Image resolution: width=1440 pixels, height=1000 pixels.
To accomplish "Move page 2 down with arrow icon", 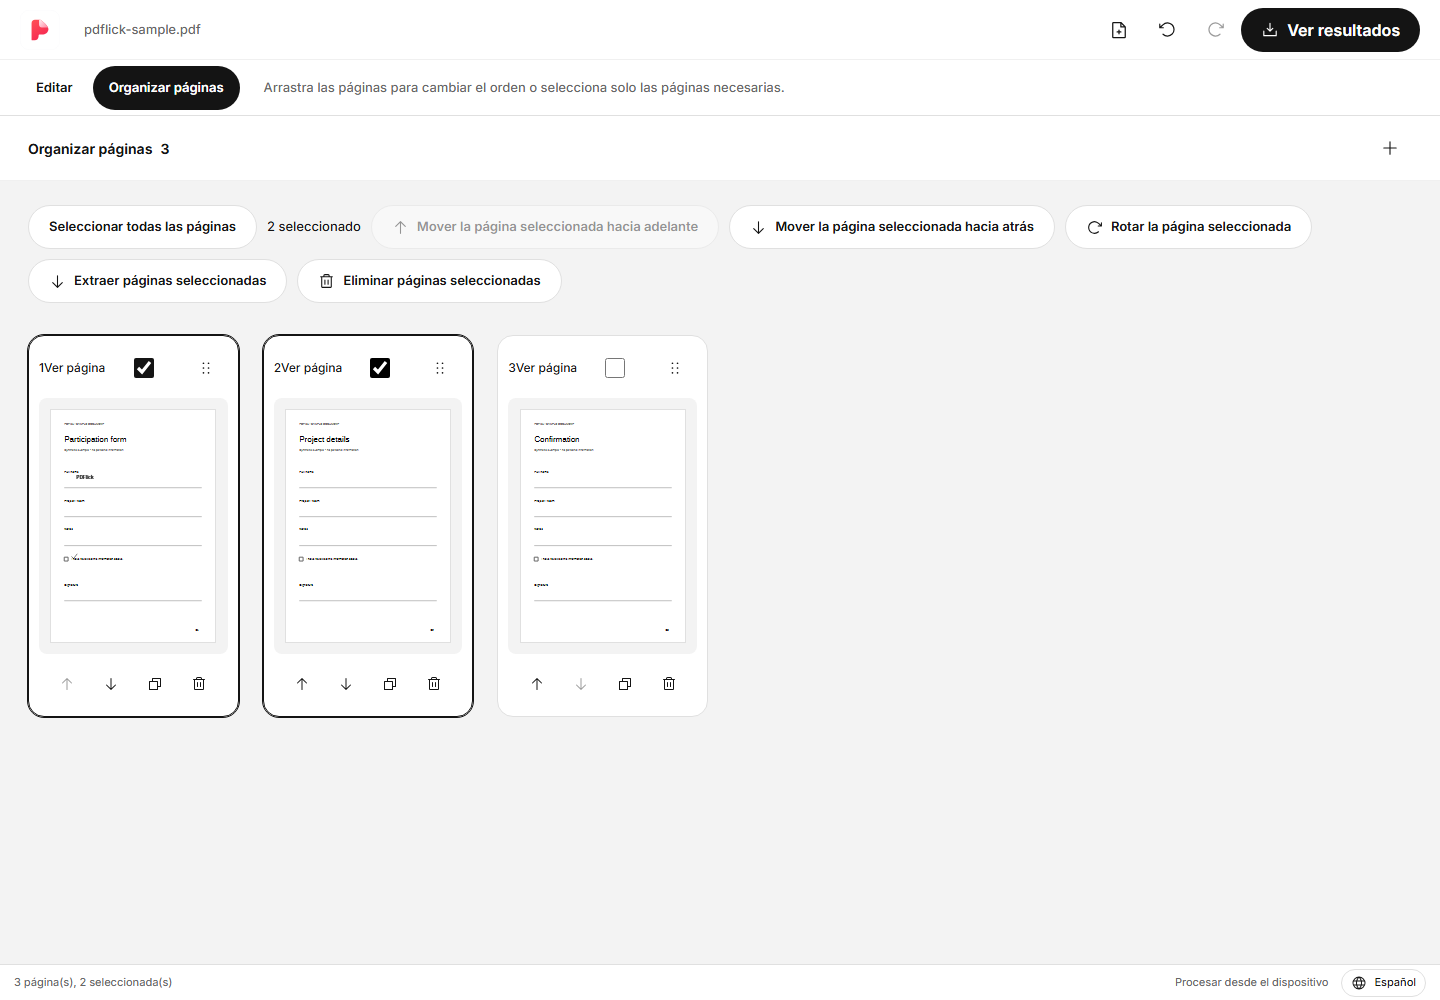I will coord(346,684).
